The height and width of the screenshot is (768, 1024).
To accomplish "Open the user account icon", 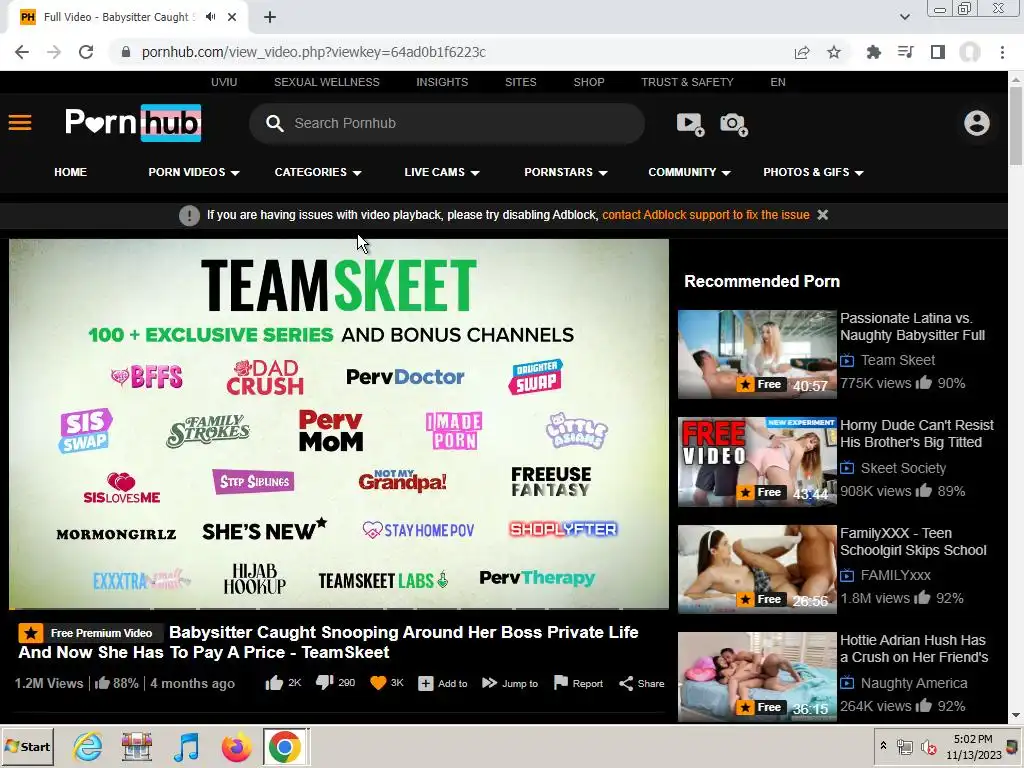I will [976, 123].
